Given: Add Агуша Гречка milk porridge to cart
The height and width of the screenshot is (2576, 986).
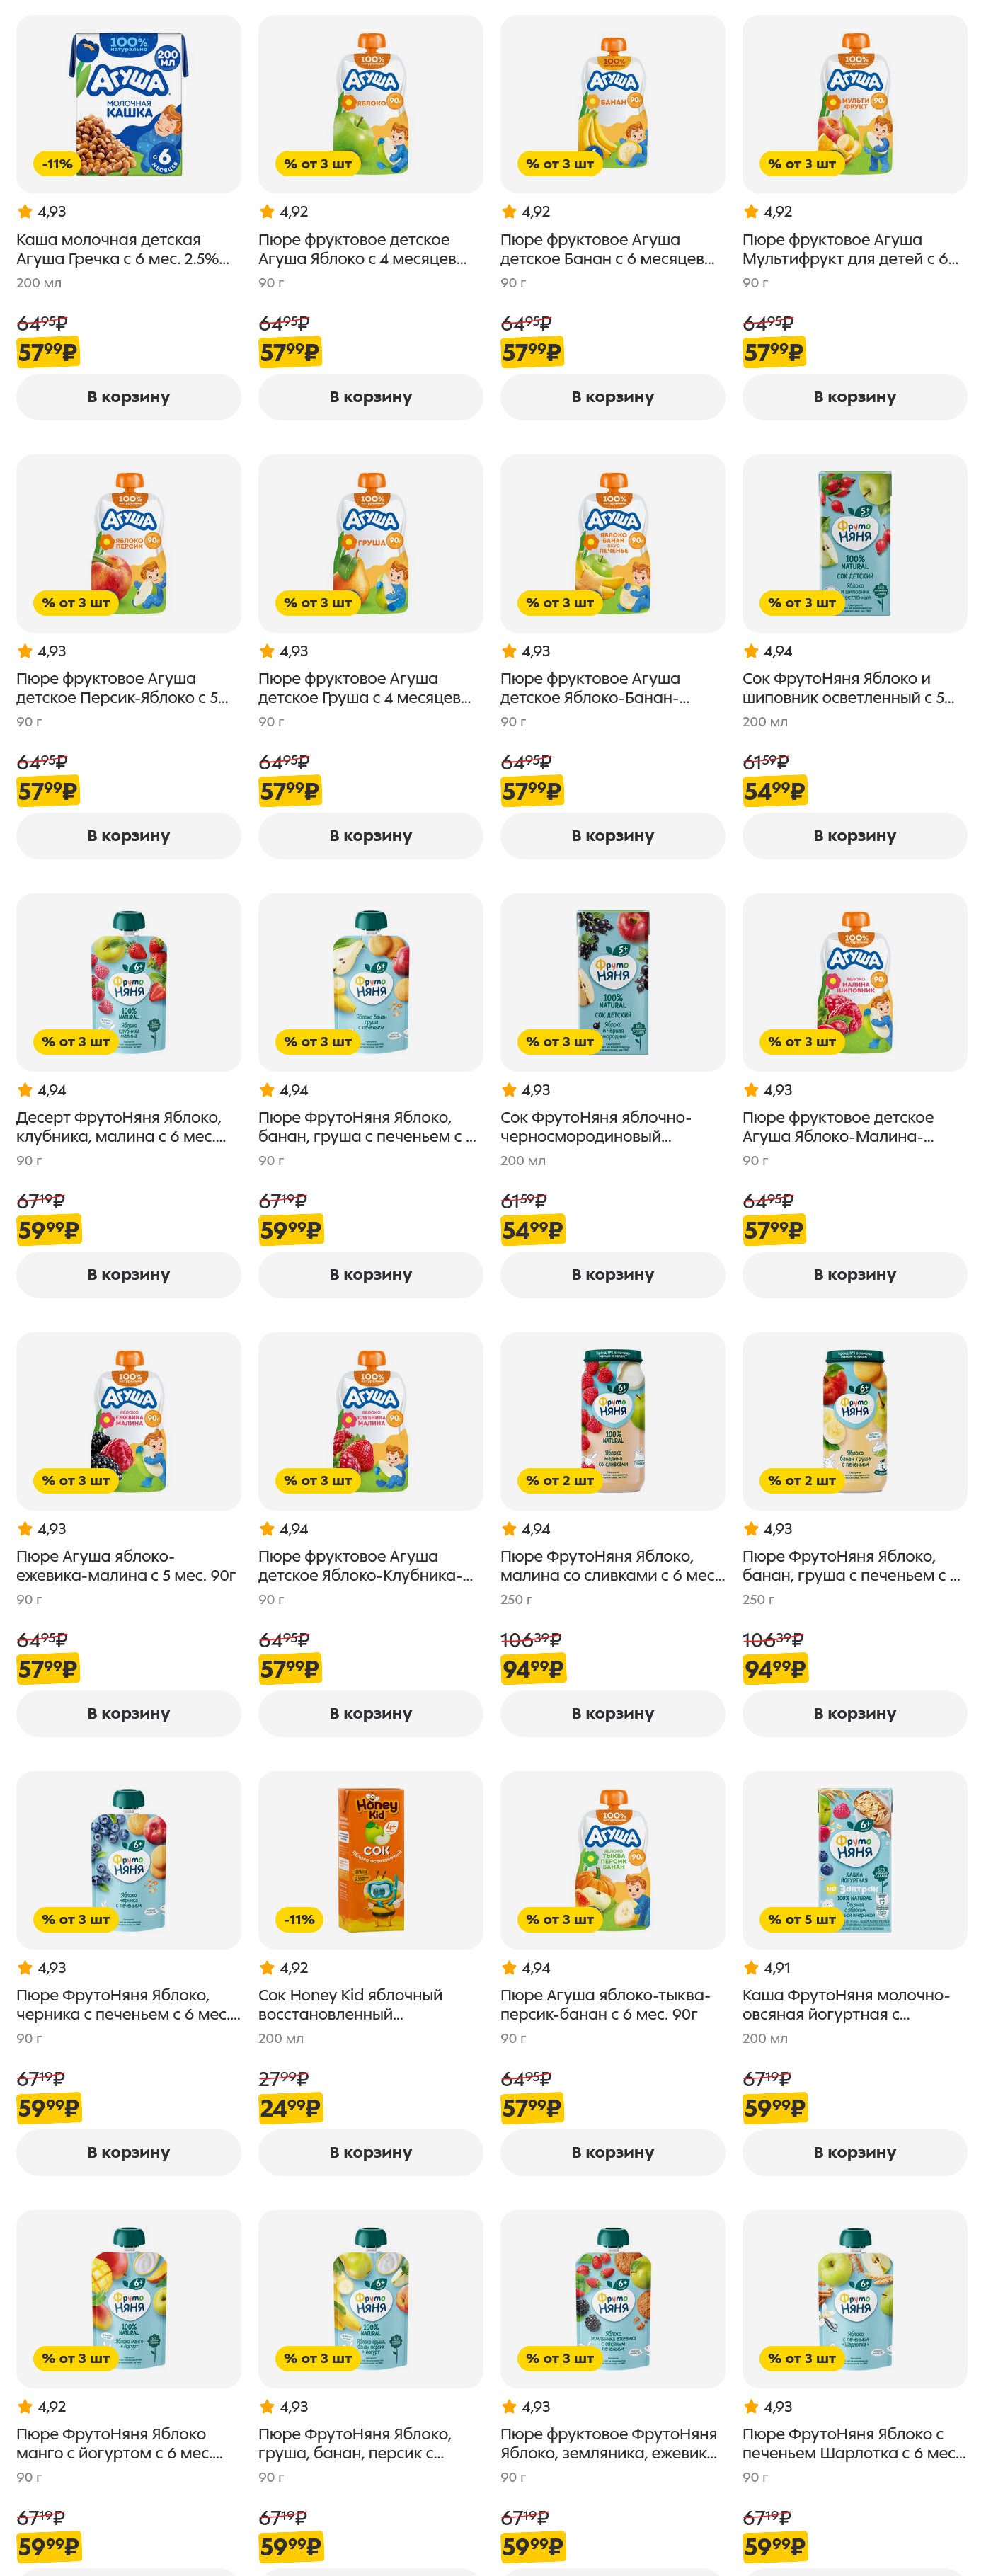Looking at the screenshot, I should (x=128, y=397).
